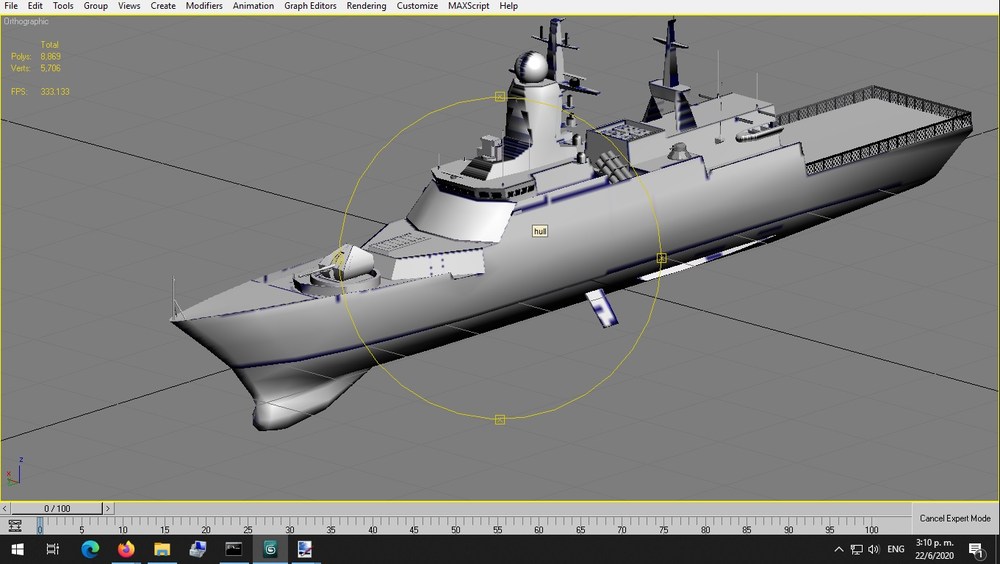Open the Modifiers menu
Image resolution: width=1000 pixels, height=564 pixels.
tap(204, 6)
